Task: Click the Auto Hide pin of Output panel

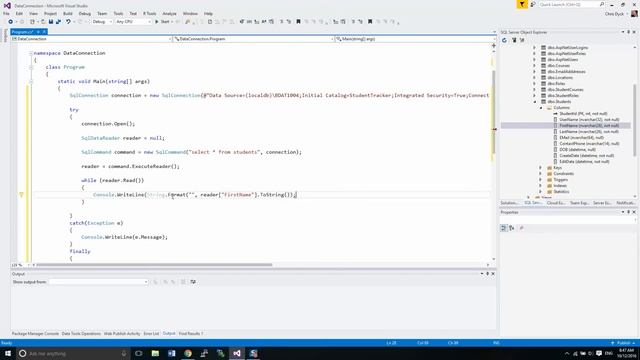Action: point(487,274)
